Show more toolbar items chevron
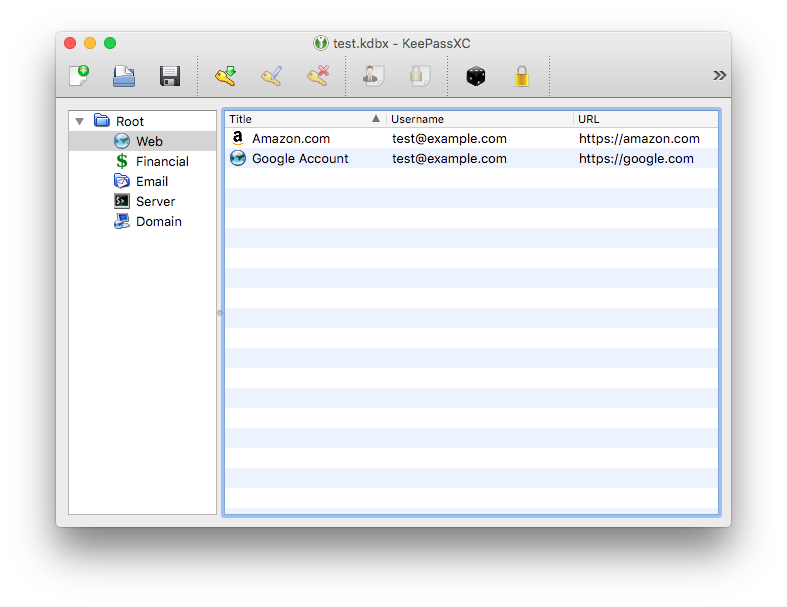Screen dimensions: 787x607 click(x=719, y=75)
